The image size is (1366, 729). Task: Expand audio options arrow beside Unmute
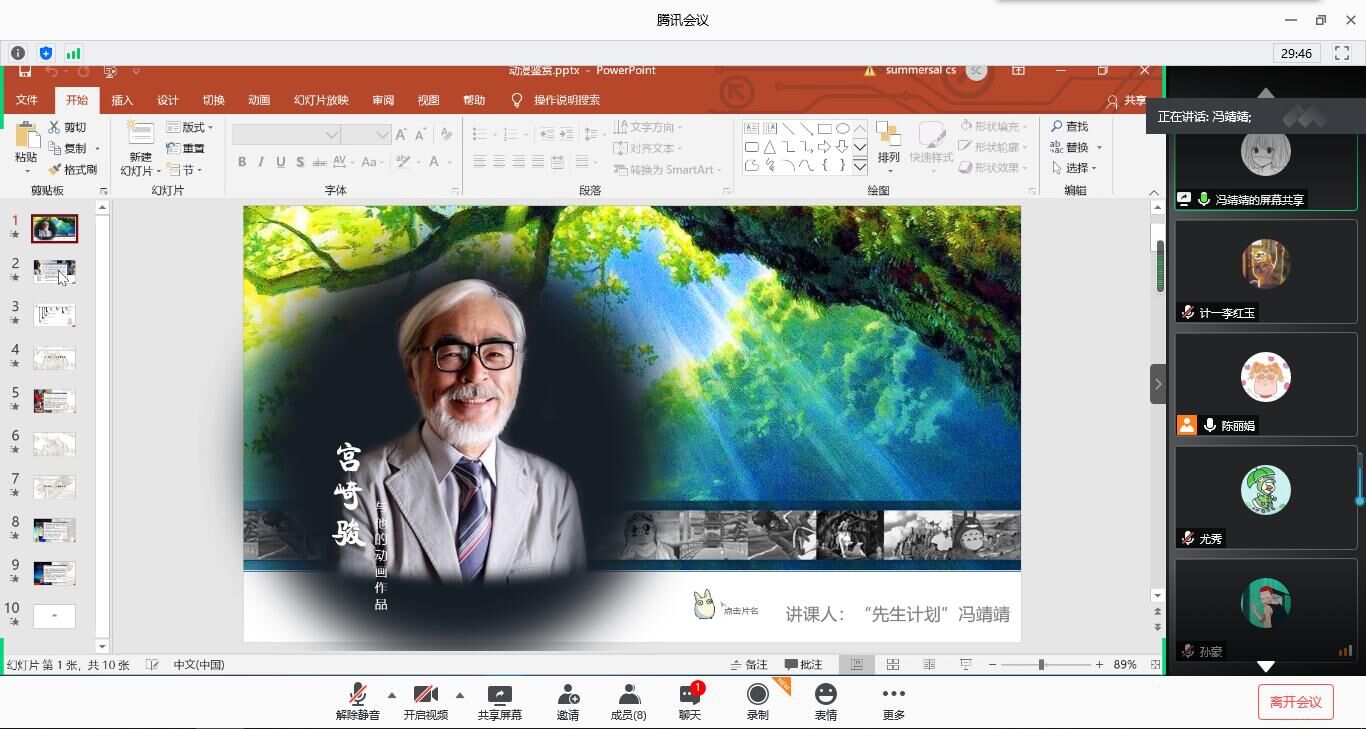[x=391, y=695]
